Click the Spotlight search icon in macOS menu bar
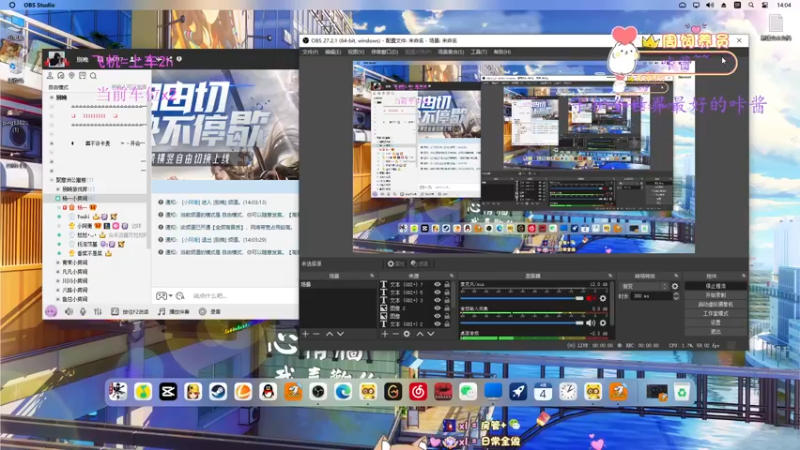 (751, 5)
